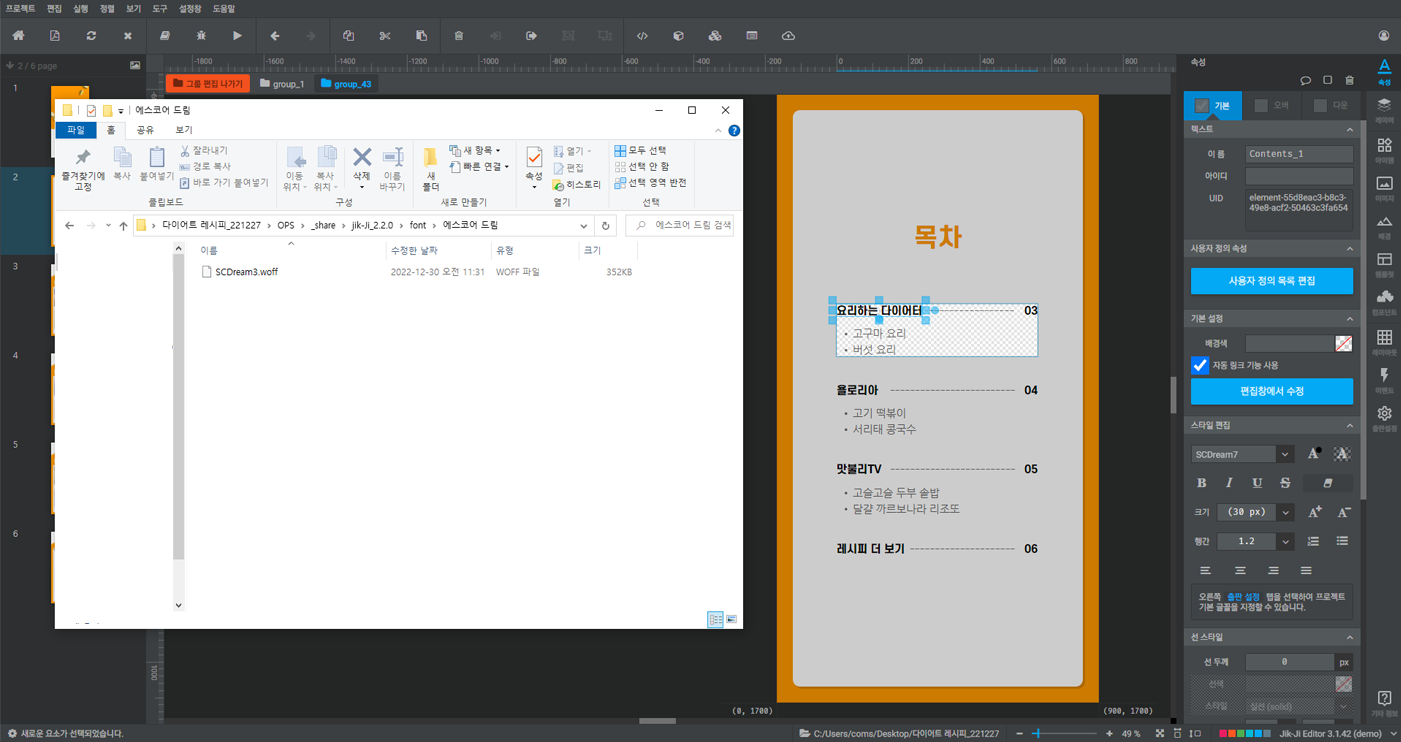Switch to the group_43 tab
This screenshot has height=742, width=1401.
point(347,84)
